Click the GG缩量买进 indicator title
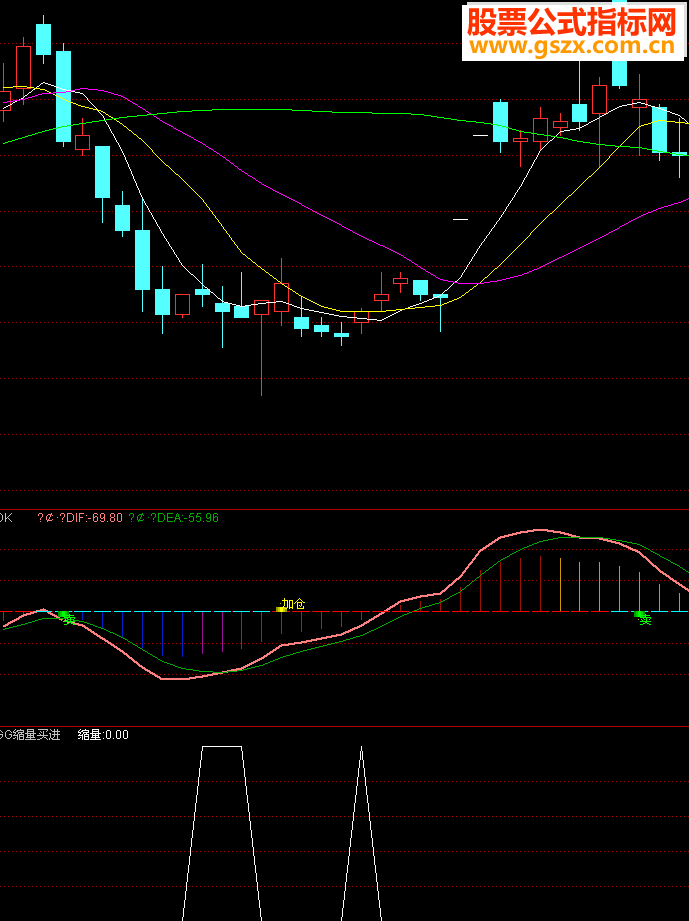This screenshot has width=689, height=921. [x=30, y=735]
